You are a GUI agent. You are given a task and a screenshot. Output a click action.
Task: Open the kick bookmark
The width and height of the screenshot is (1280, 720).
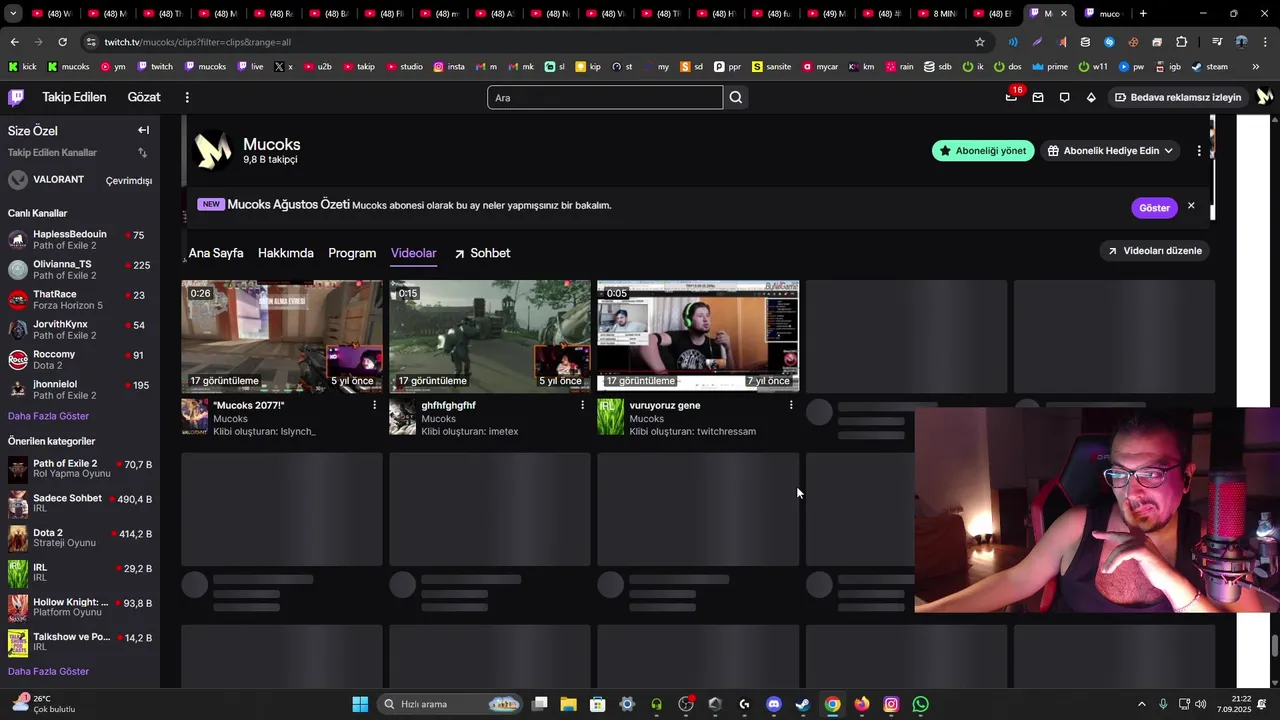(22, 67)
